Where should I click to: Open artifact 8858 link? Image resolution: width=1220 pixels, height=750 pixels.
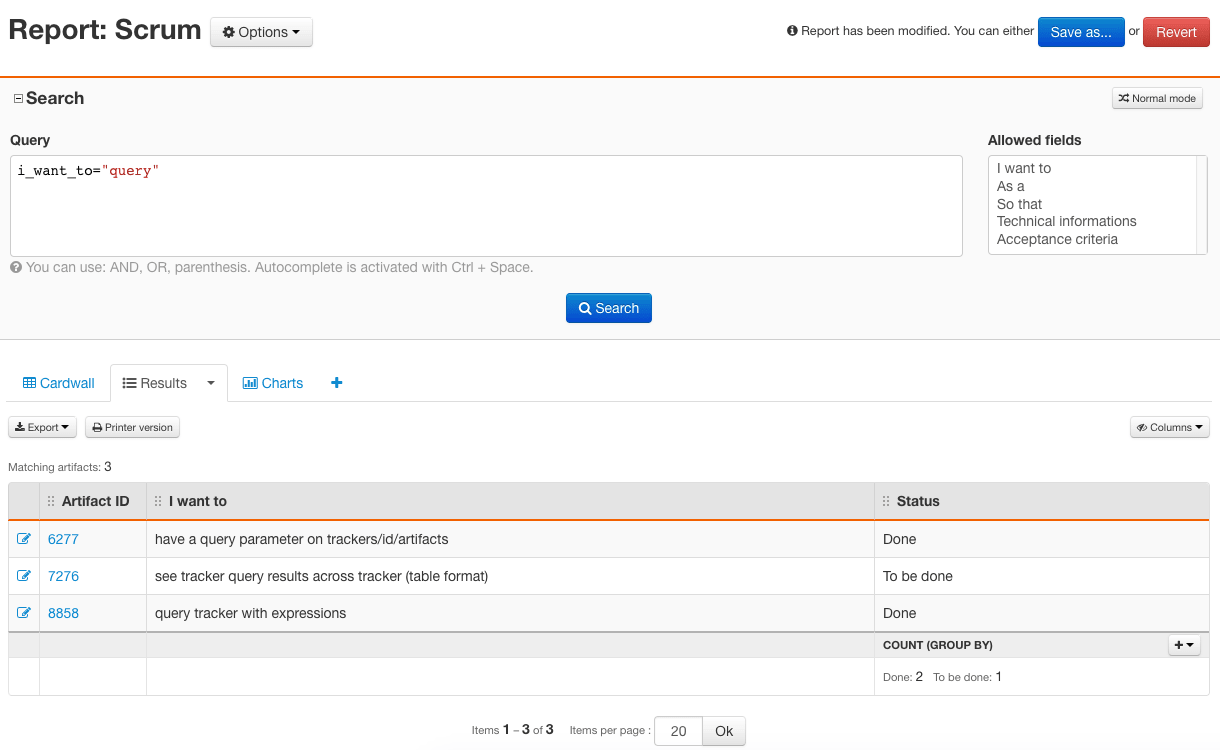pos(63,613)
